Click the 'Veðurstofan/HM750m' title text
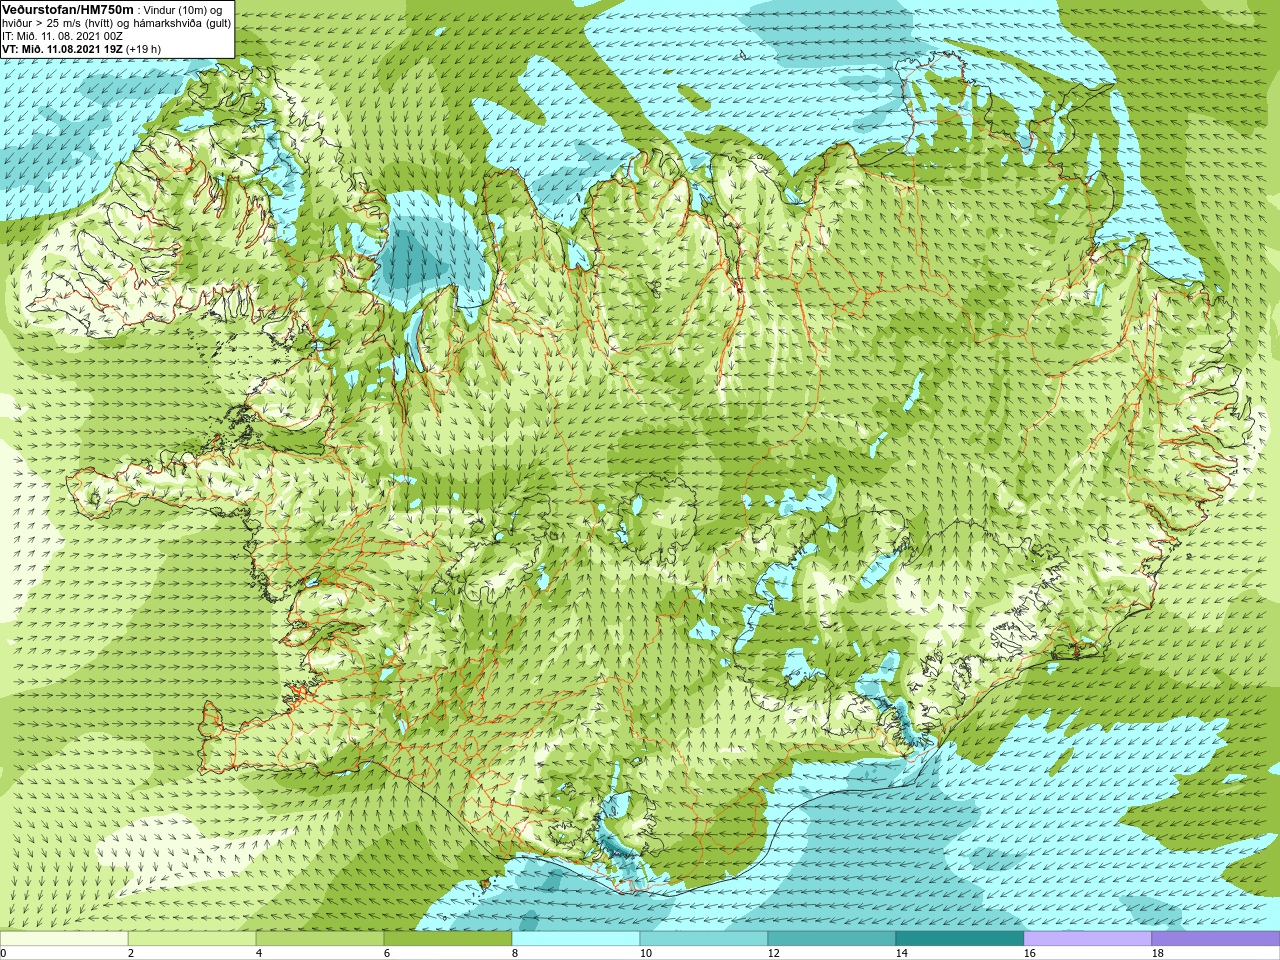The image size is (1280, 960). coord(67,9)
